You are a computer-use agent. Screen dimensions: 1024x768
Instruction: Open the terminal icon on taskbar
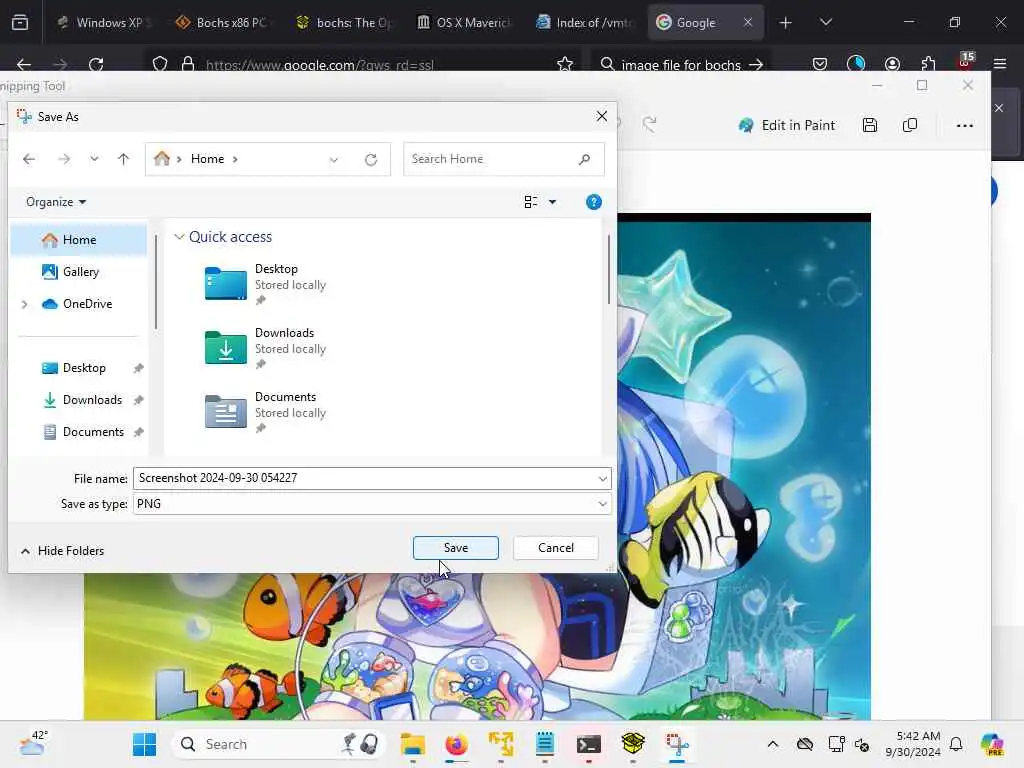tap(588, 744)
